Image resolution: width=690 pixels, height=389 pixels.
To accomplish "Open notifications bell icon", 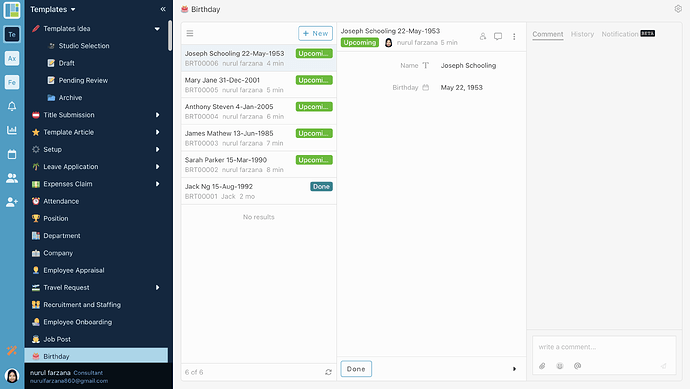I will (x=12, y=106).
